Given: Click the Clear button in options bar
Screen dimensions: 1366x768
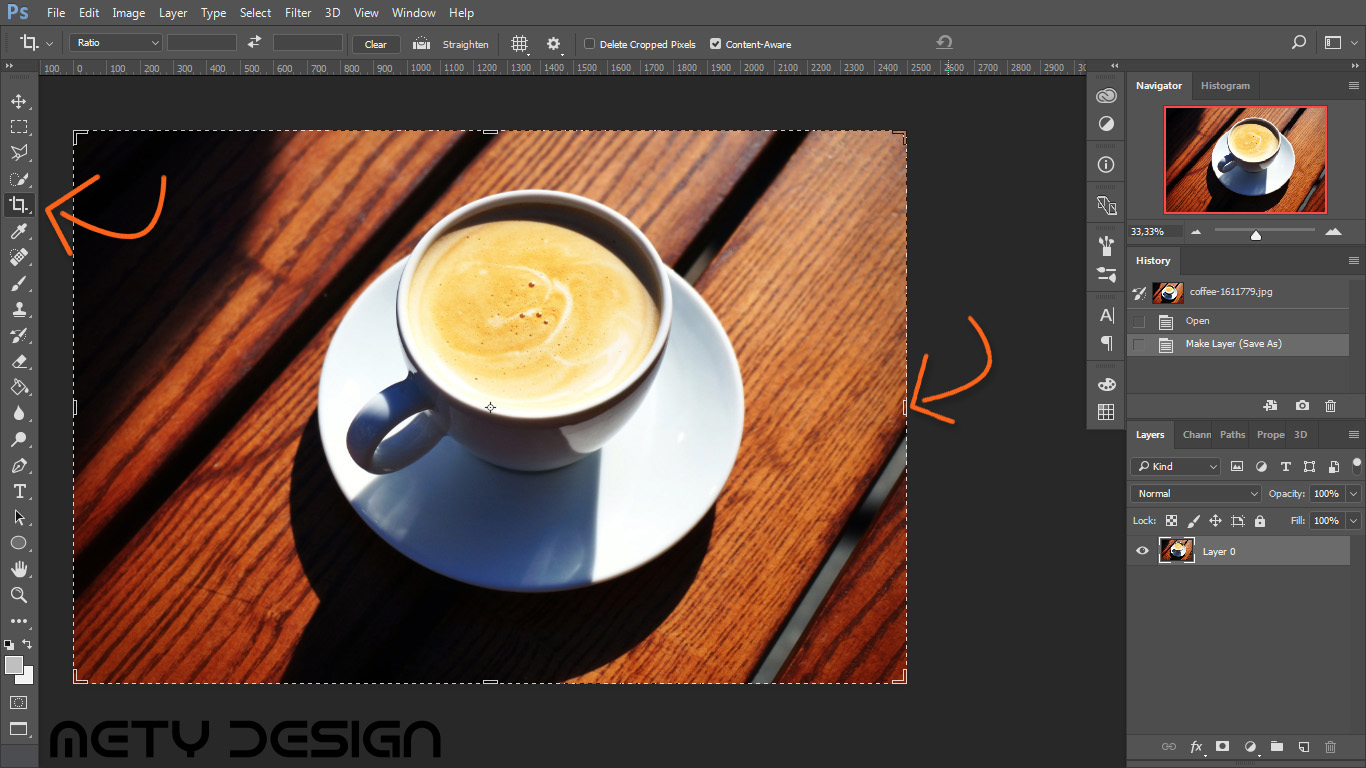Looking at the screenshot, I should (376, 44).
